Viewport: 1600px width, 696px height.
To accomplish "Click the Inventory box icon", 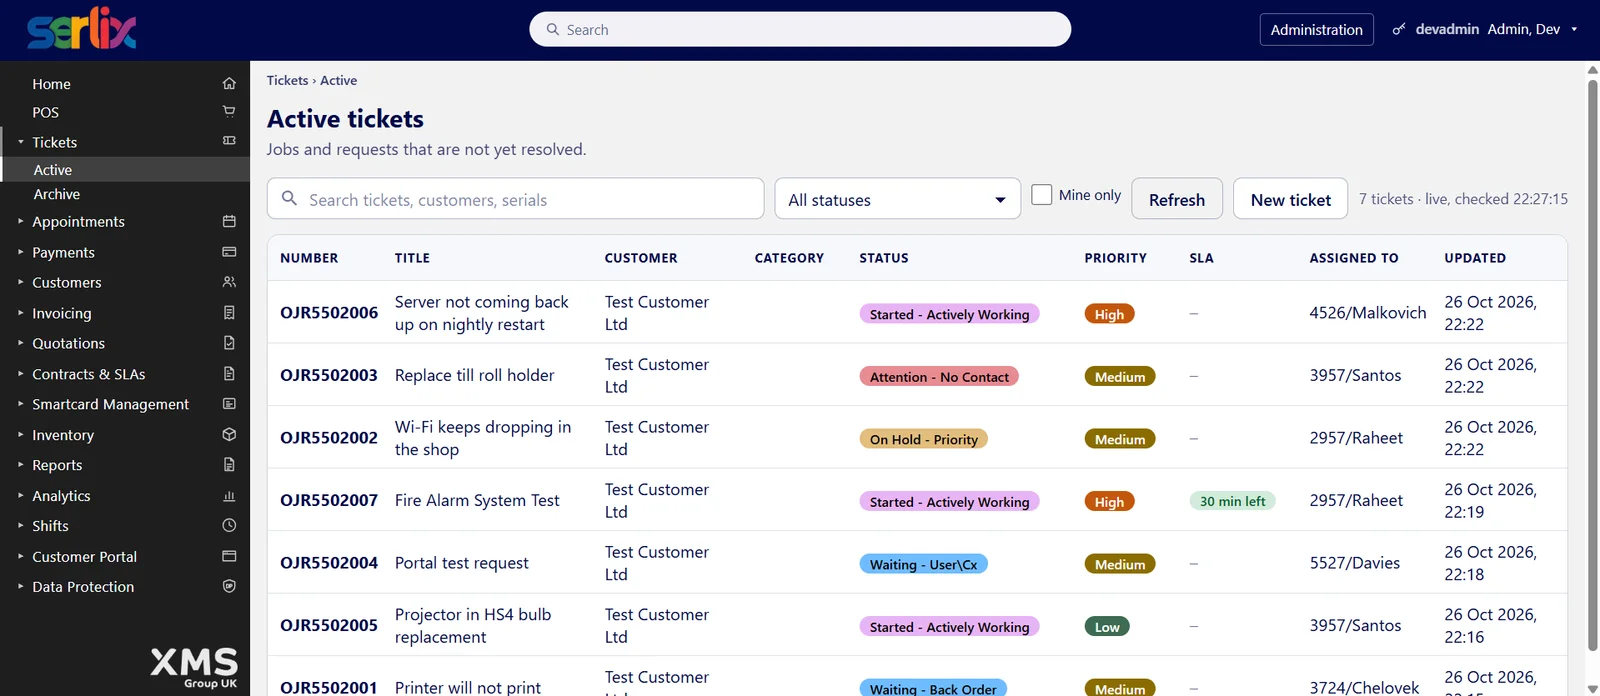I will 229,435.
